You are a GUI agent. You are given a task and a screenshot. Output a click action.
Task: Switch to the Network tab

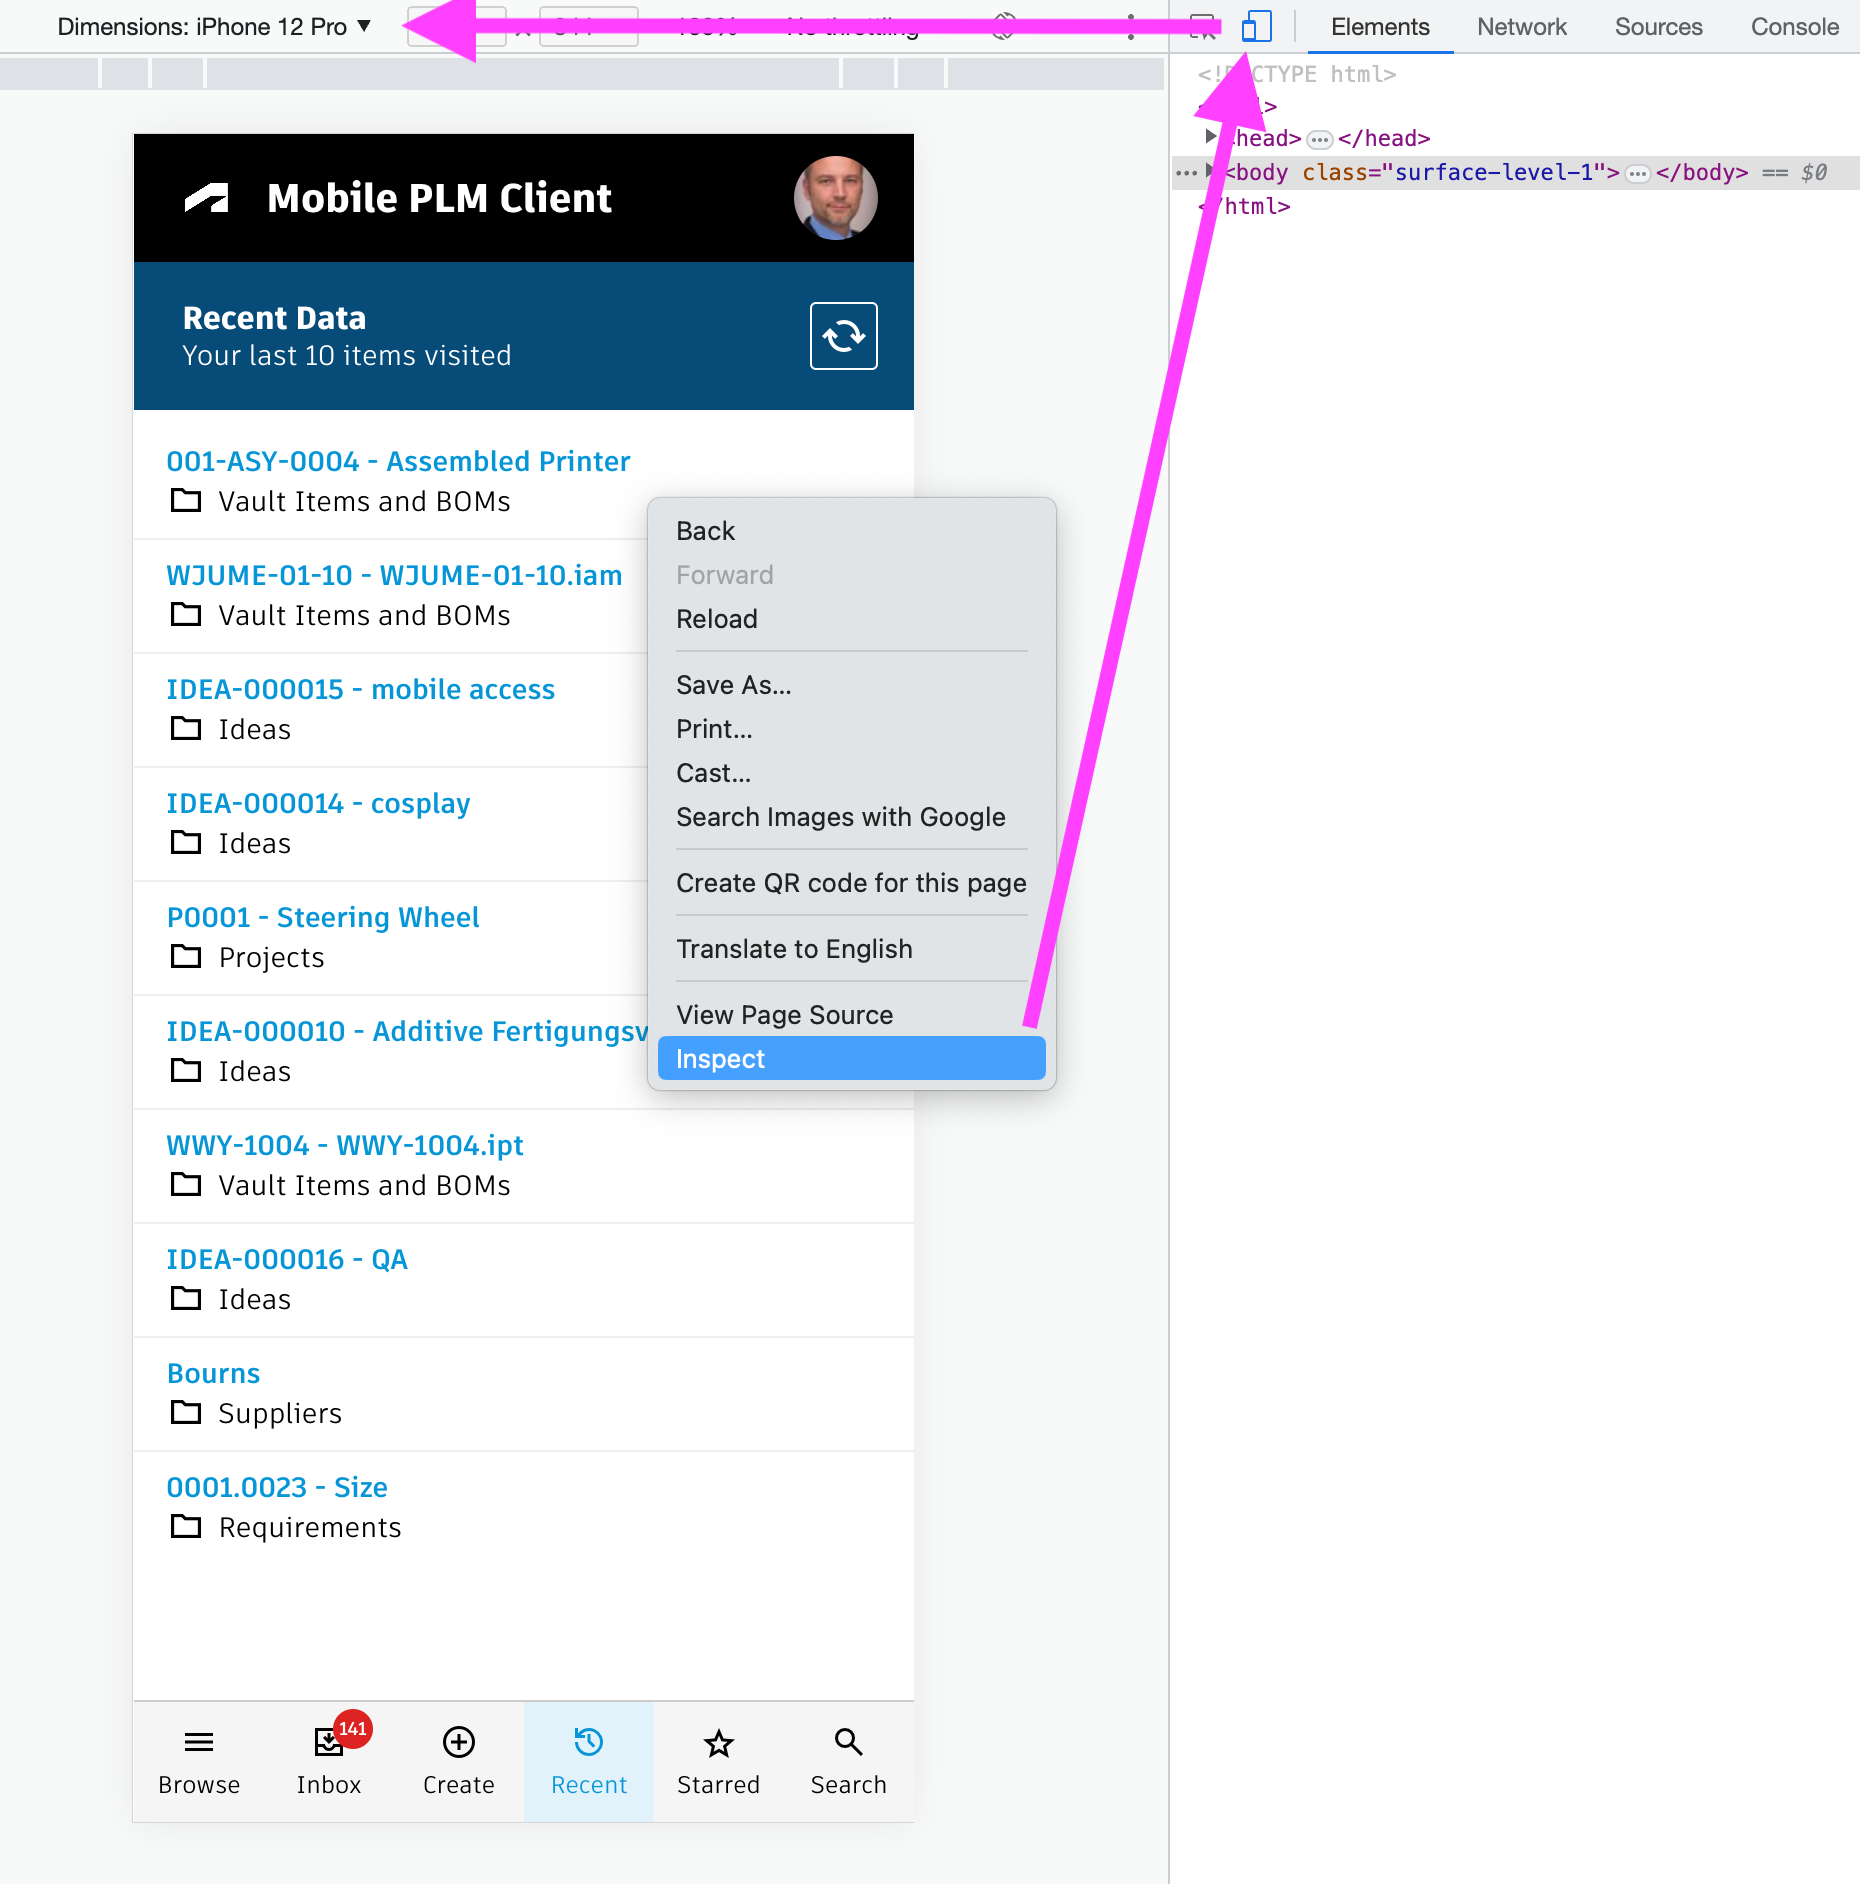1521,27
